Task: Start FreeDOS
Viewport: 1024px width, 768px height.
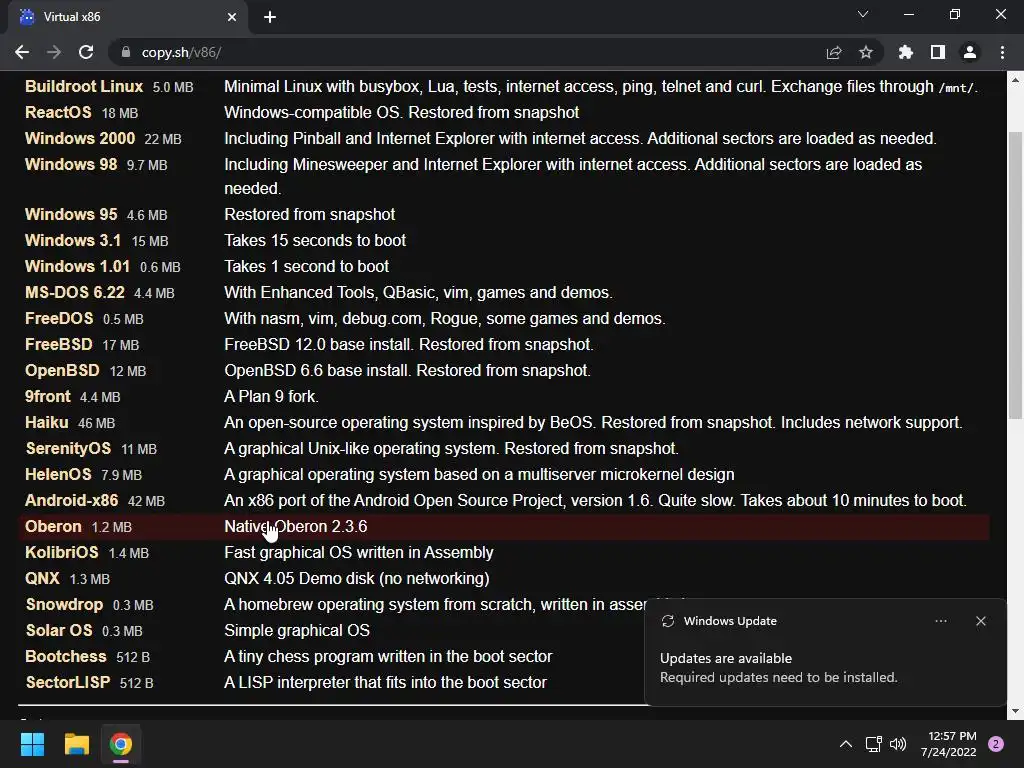Action: 59,319
